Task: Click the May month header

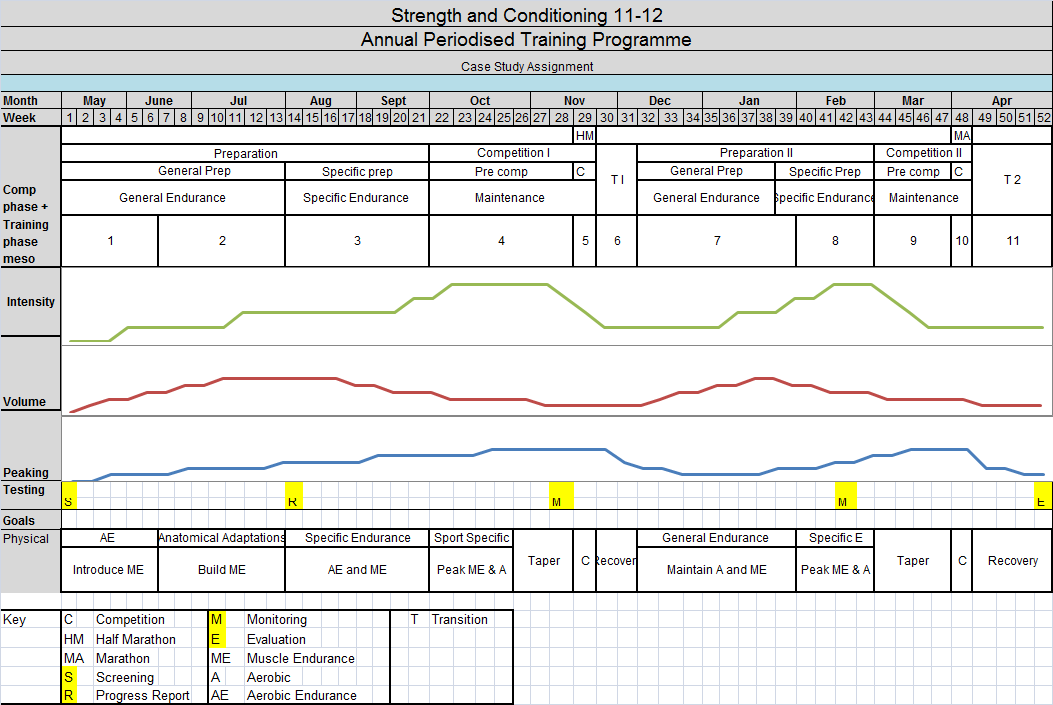Action: tap(93, 100)
